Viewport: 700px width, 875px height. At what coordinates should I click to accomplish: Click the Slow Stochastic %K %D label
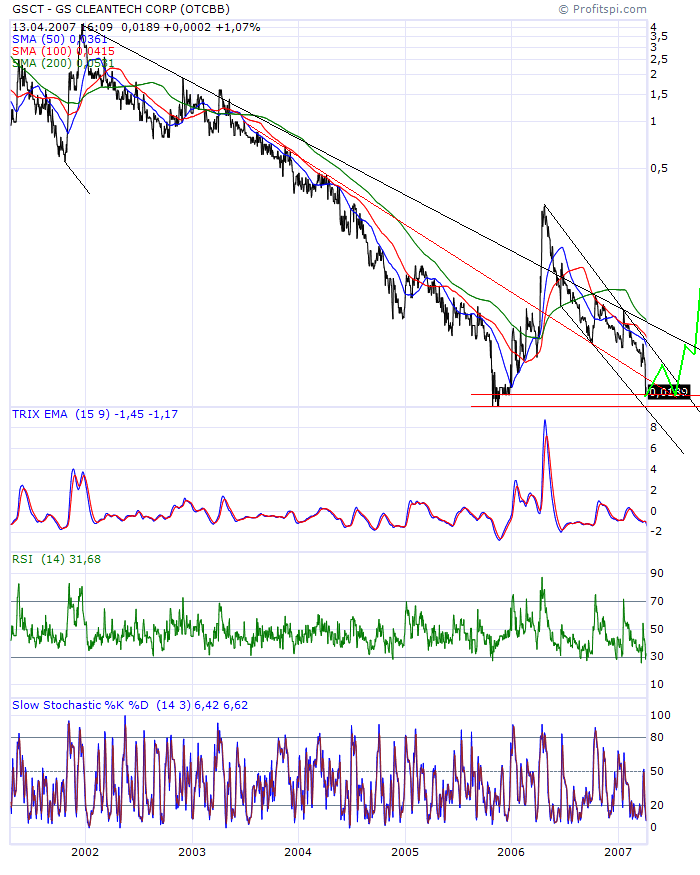point(130,705)
